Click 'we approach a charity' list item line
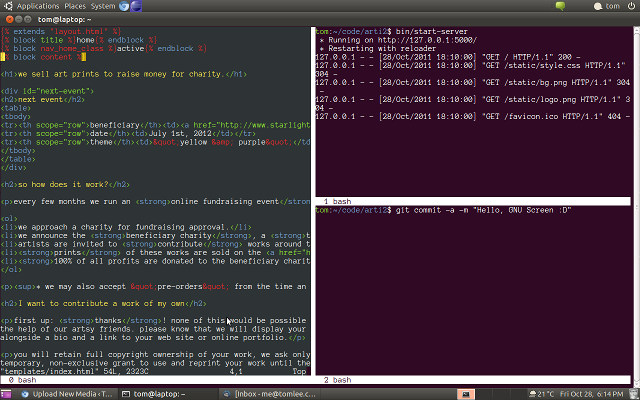This screenshot has height=400, width=640. pyautogui.click(x=126, y=227)
